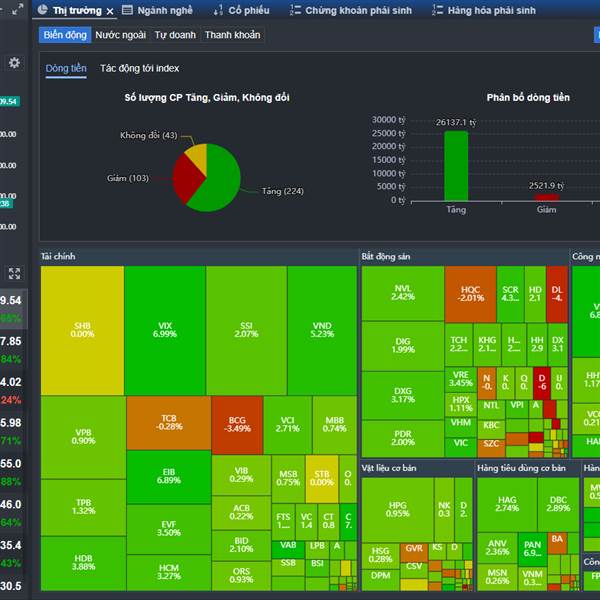
Task: Click the four-arrow expand icon in left sidebar
Action: (15, 273)
